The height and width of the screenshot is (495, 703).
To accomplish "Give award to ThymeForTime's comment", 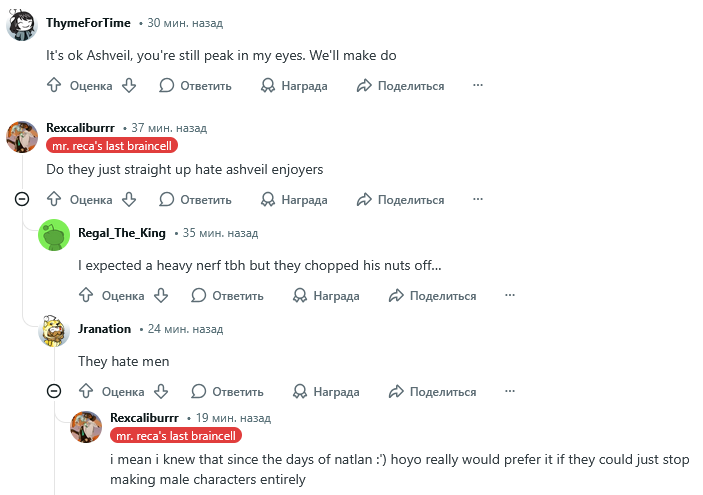I will [293, 86].
